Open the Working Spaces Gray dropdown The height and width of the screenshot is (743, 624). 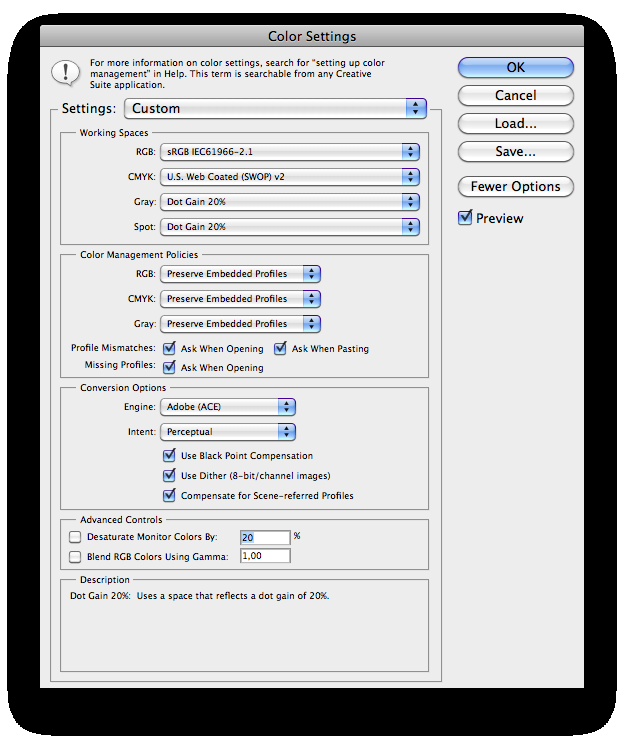click(x=290, y=202)
